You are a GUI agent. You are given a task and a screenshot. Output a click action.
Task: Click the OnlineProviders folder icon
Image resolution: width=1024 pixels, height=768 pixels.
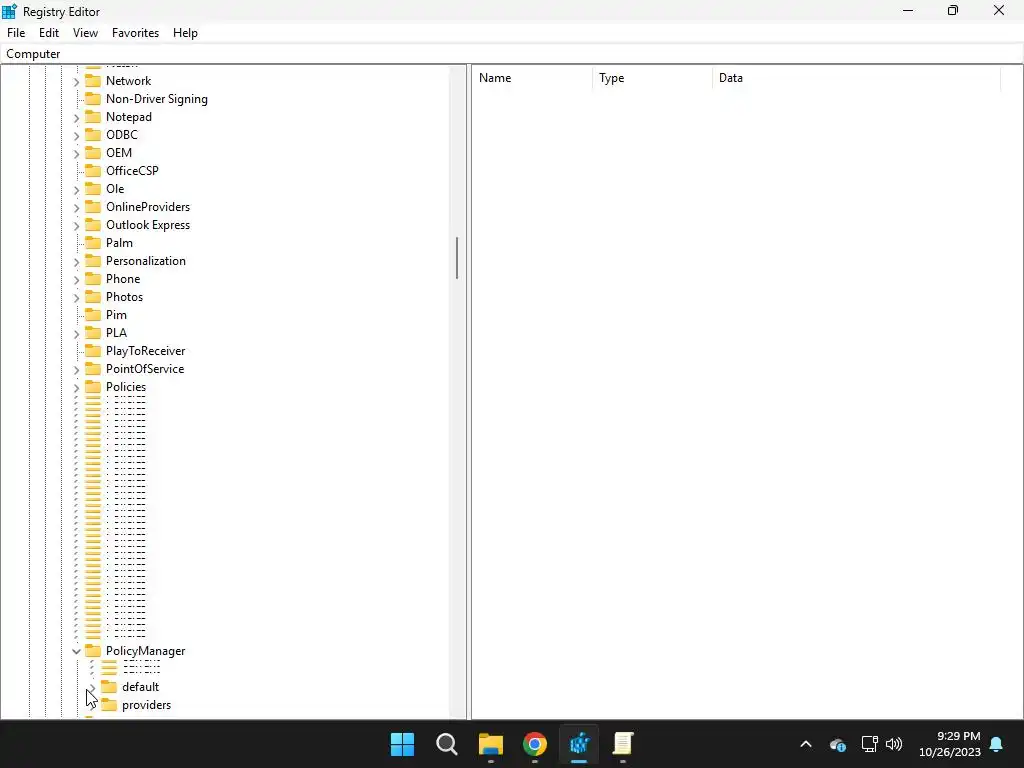93,206
